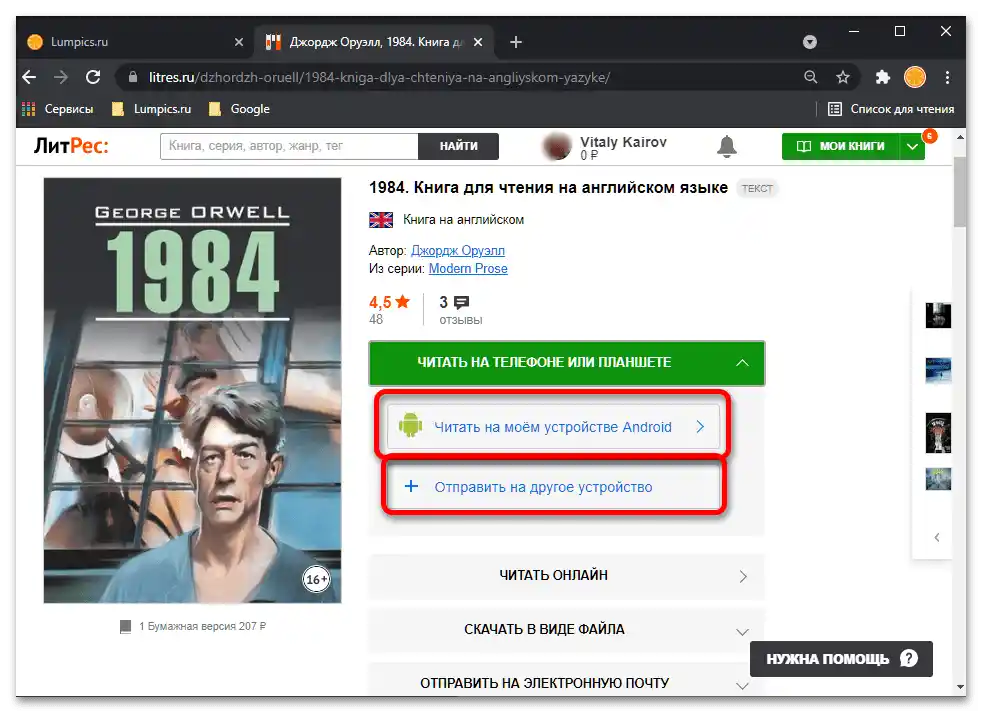
Task: Click the British flag language icon
Action: (x=381, y=220)
